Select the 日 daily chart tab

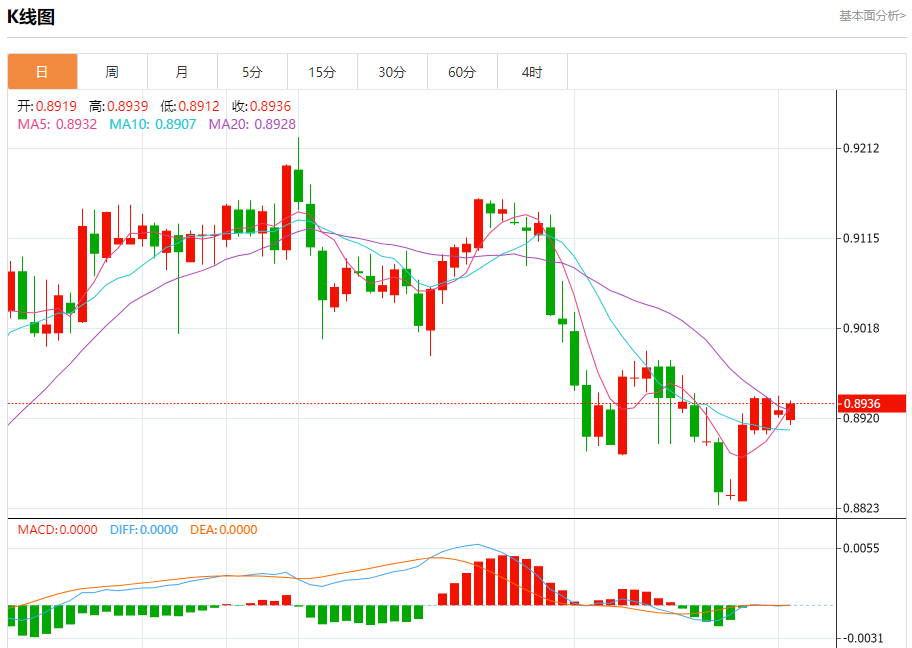coord(42,72)
